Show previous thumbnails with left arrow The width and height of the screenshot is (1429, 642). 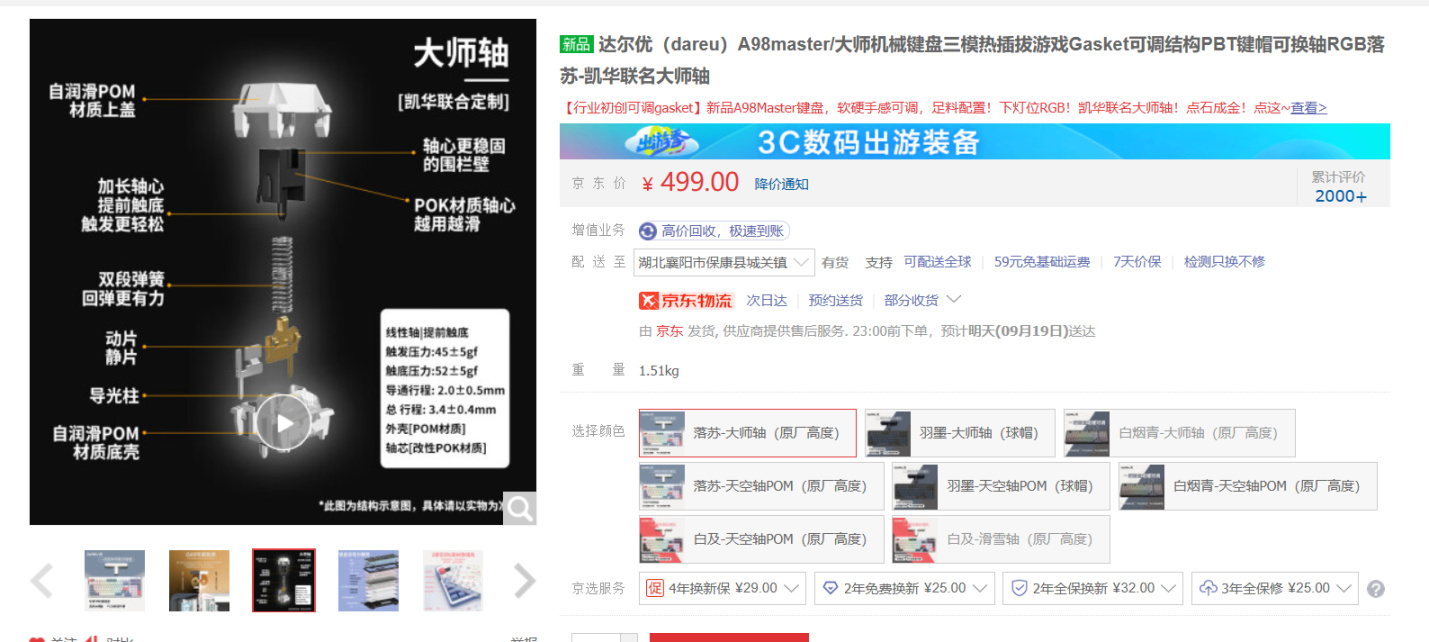coord(41,580)
